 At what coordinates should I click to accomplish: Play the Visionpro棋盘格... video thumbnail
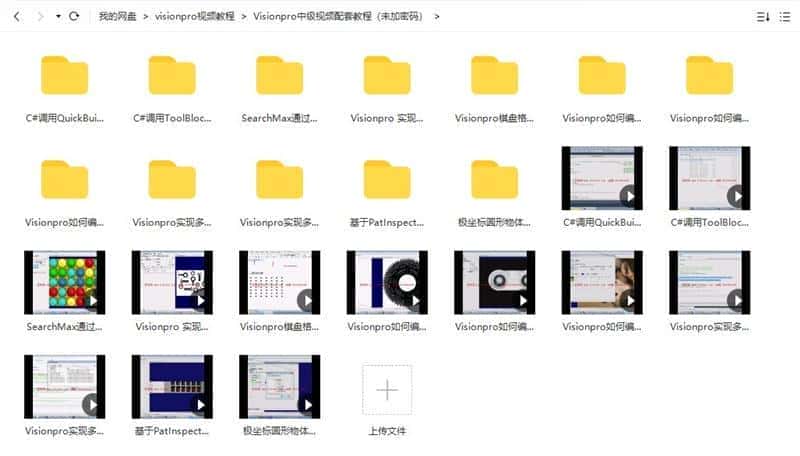coord(280,282)
